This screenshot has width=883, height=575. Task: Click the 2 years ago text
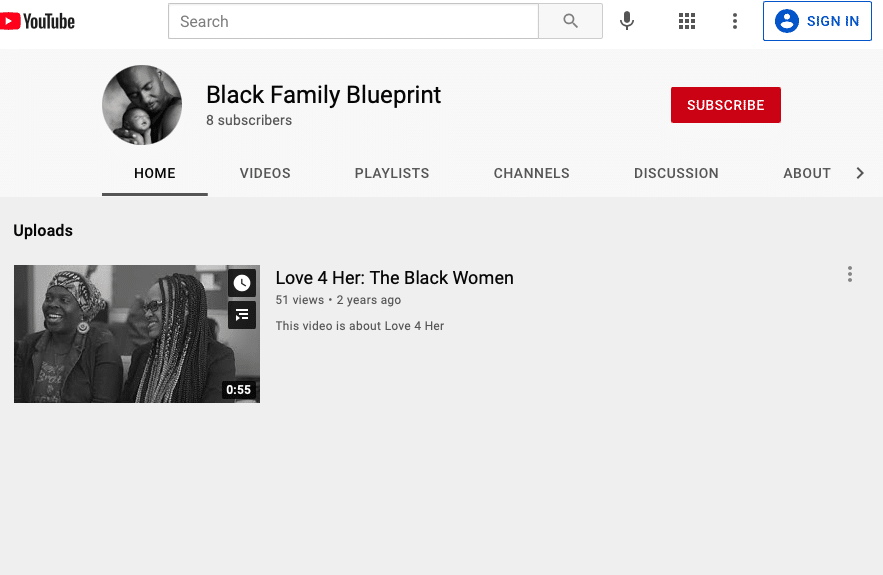[369, 300]
